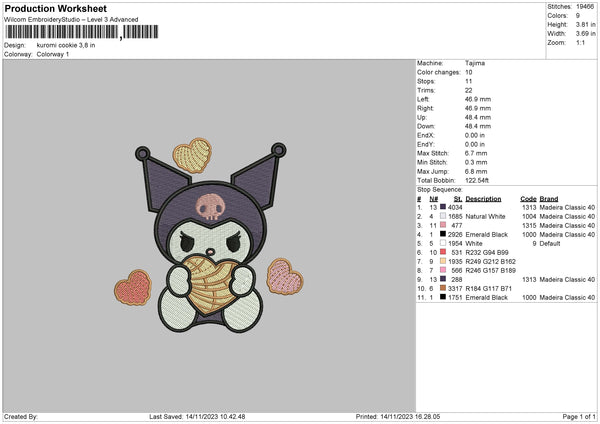Viewport: 600px width, 424px height.
Task: Select the 'EndY:' 0.00 in entry
Action: [451, 144]
